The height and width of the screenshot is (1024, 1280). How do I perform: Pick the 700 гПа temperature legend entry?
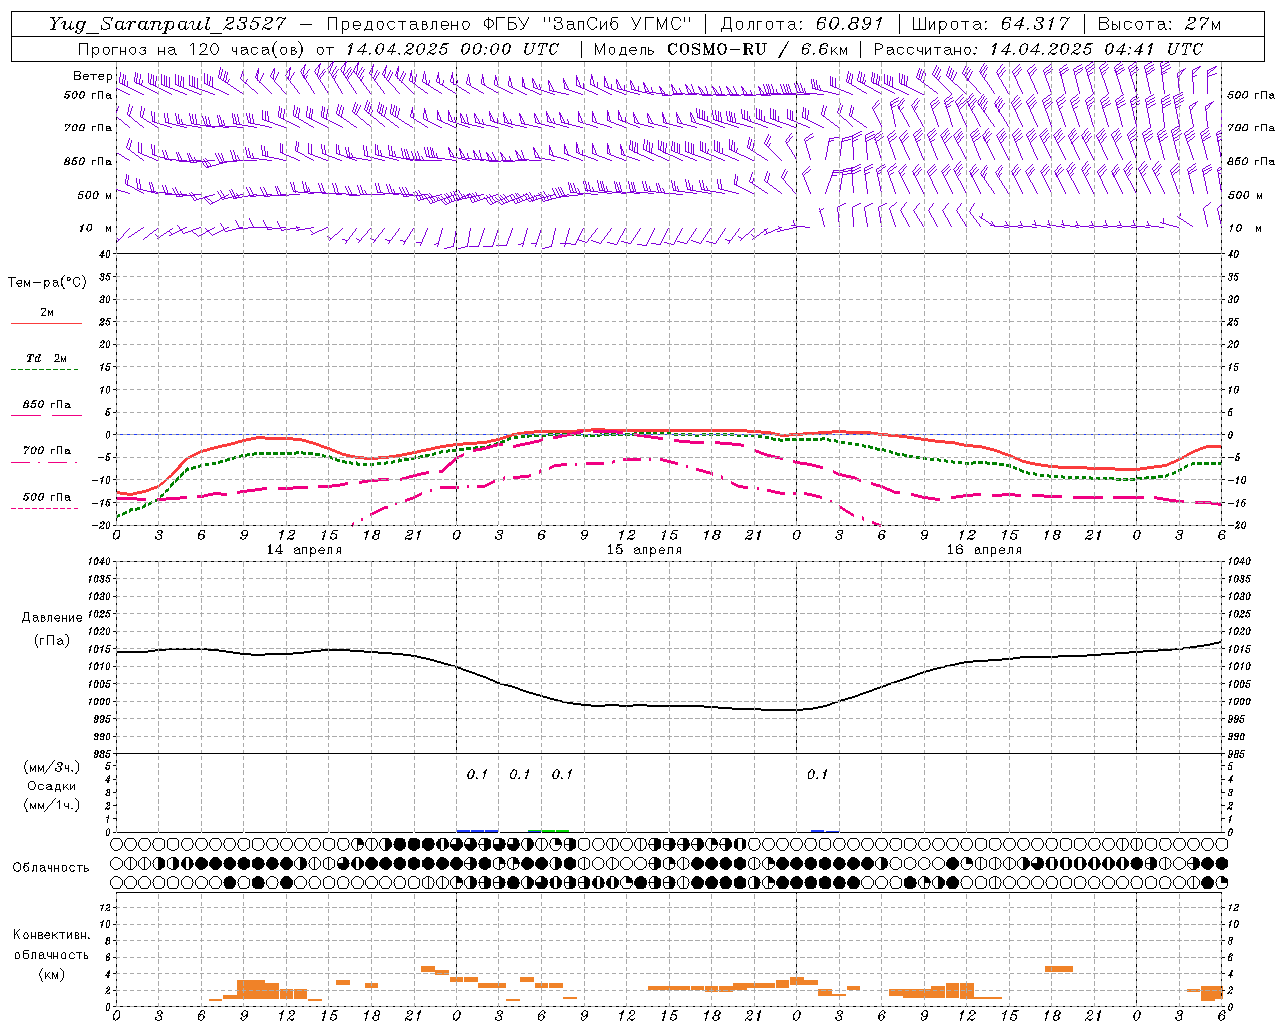[47, 451]
